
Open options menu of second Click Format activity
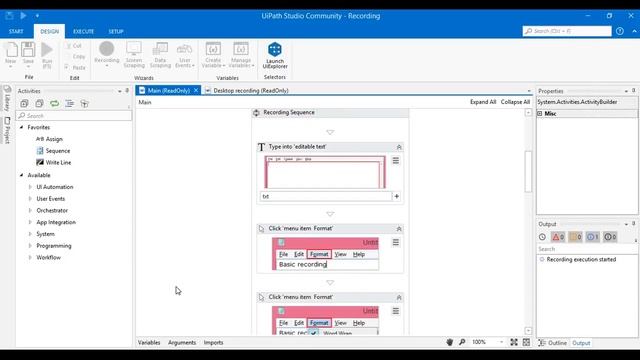[x=396, y=311]
